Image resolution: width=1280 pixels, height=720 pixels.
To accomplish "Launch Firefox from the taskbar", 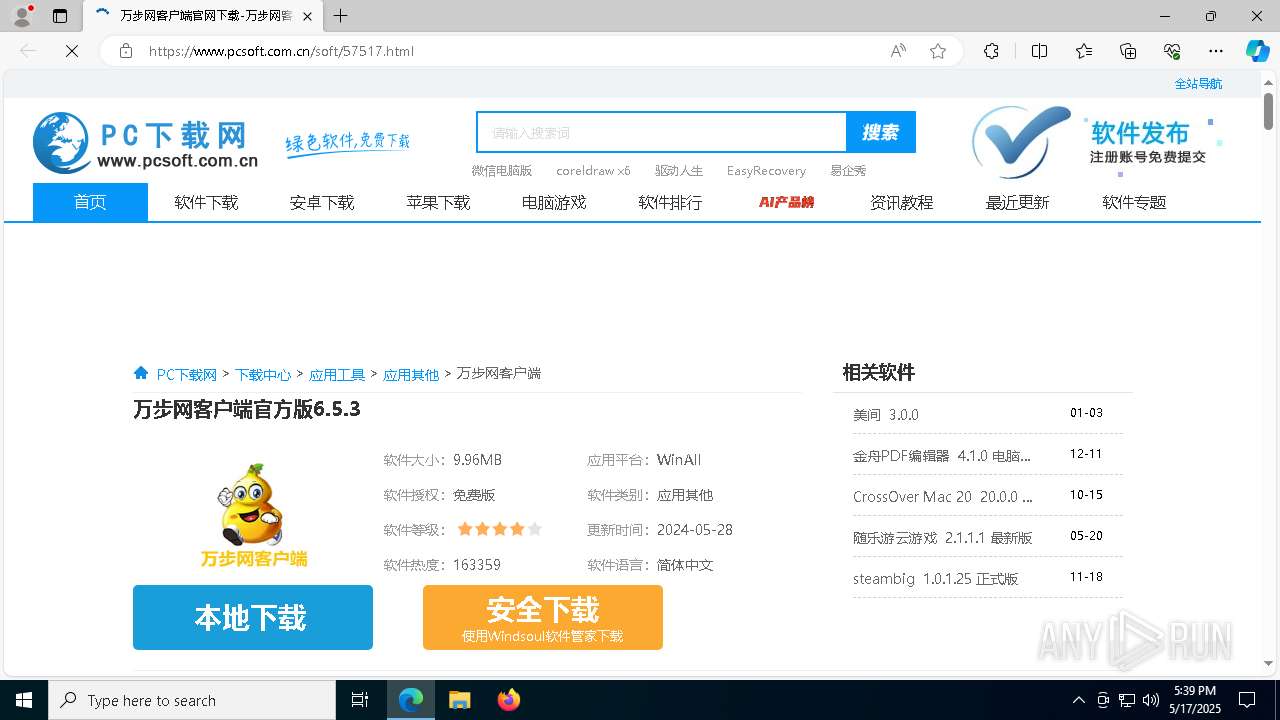I will [508, 700].
